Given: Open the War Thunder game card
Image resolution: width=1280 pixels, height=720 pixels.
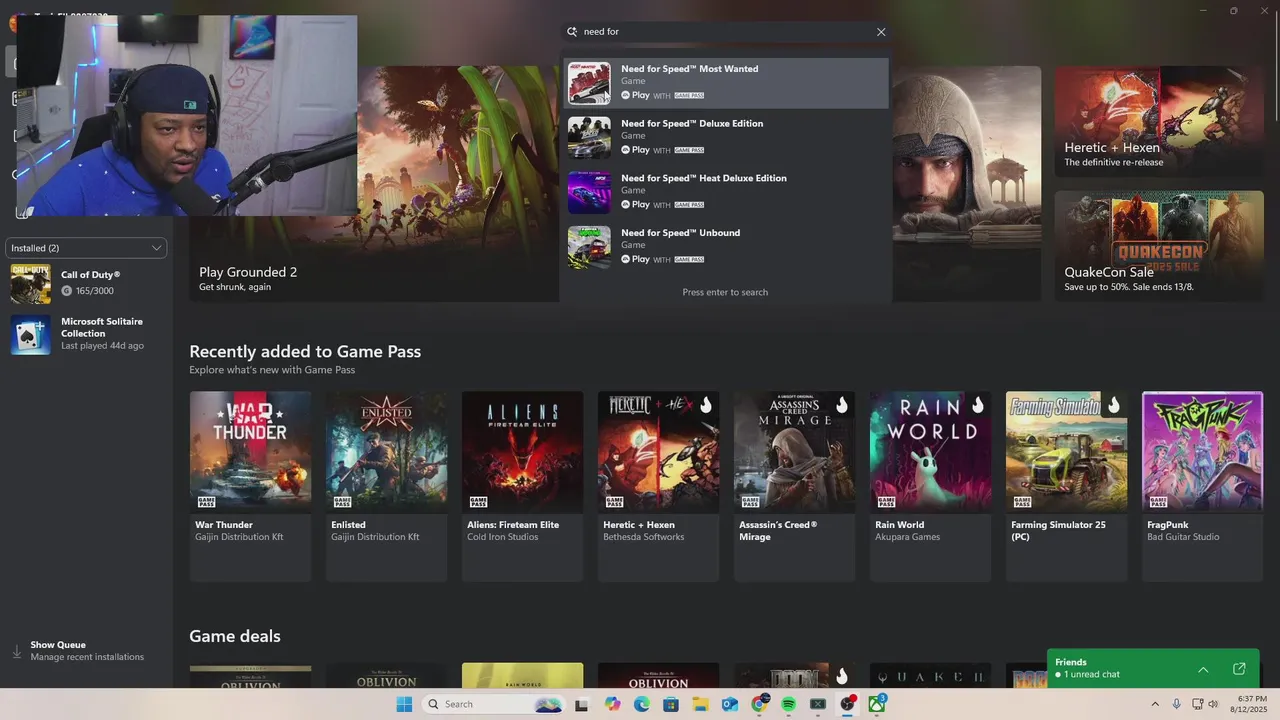Looking at the screenshot, I should 250,486.
